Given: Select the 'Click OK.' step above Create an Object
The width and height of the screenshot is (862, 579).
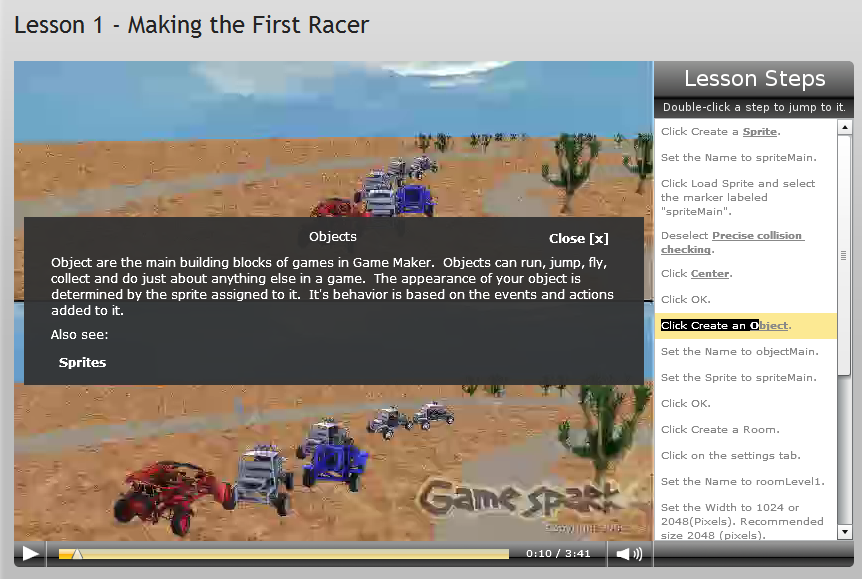Looking at the screenshot, I should point(686,299).
